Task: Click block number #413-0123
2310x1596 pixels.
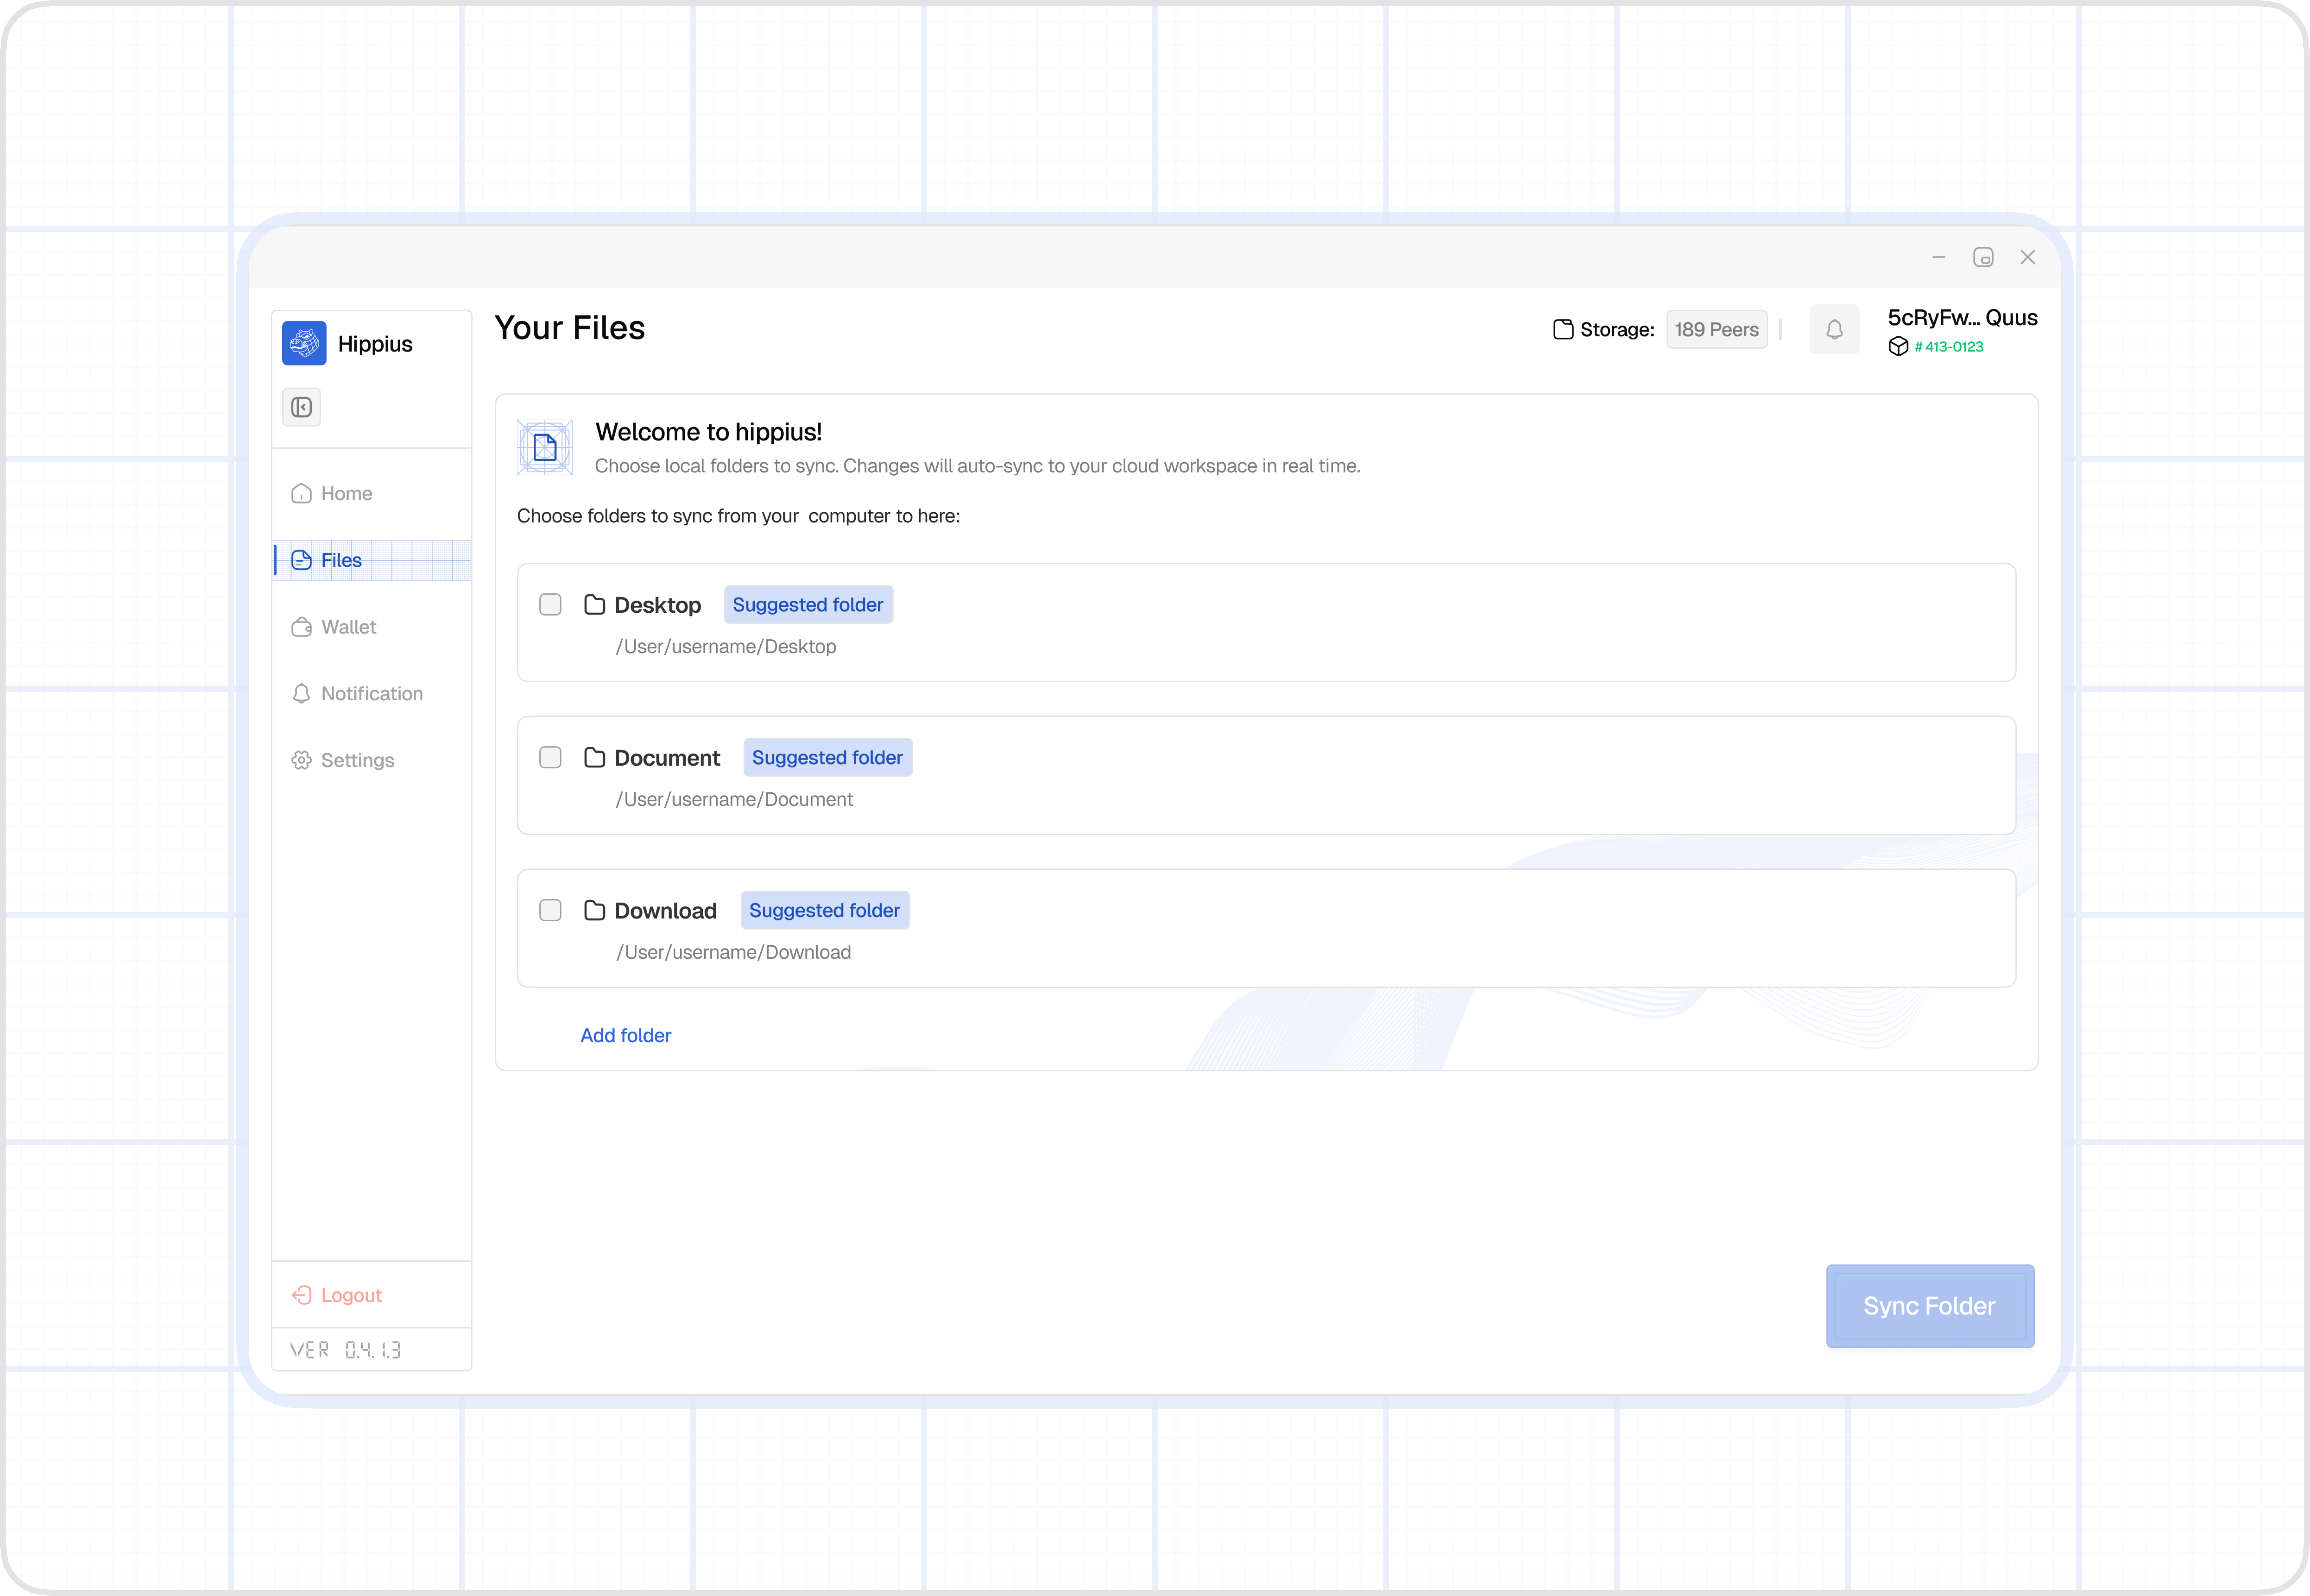Action: pyautogui.click(x=1949, y=347)
